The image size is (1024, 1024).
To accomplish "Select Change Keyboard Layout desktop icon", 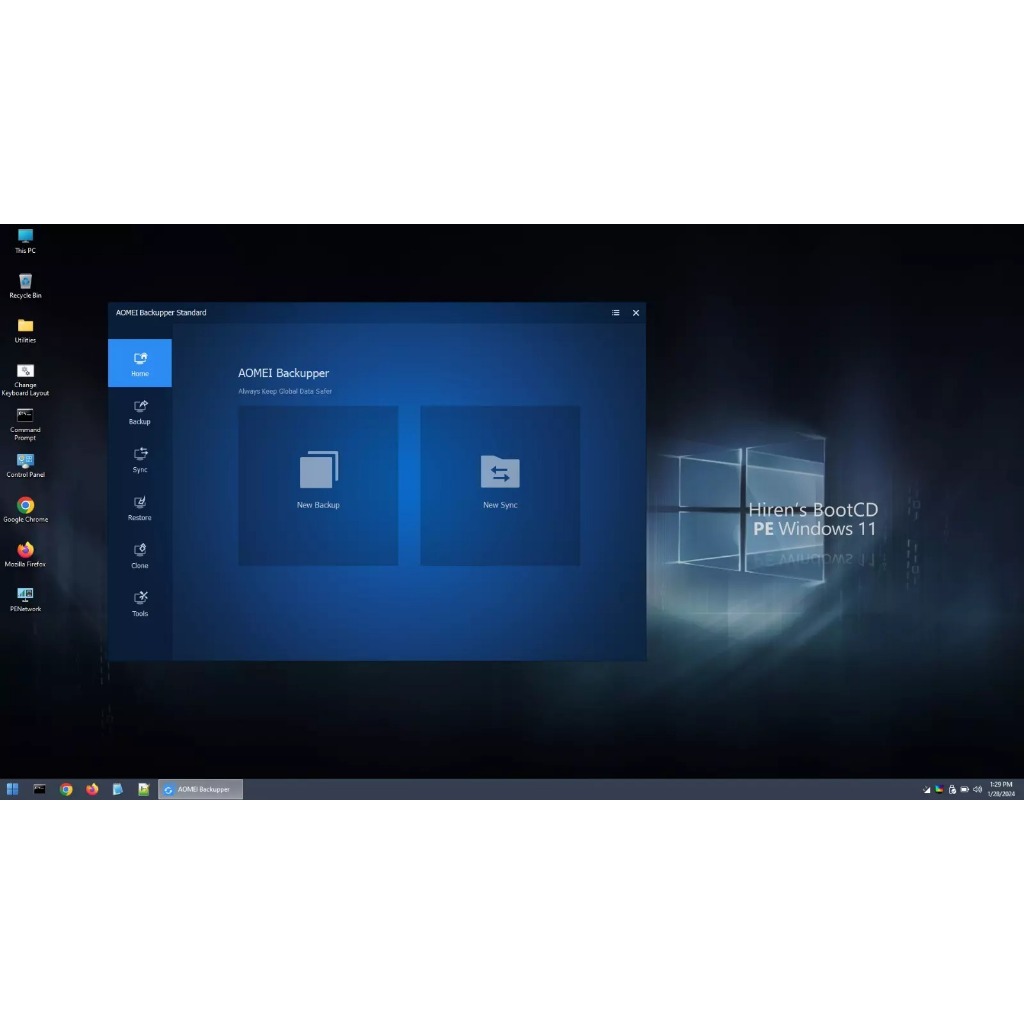I will (25, 380).
